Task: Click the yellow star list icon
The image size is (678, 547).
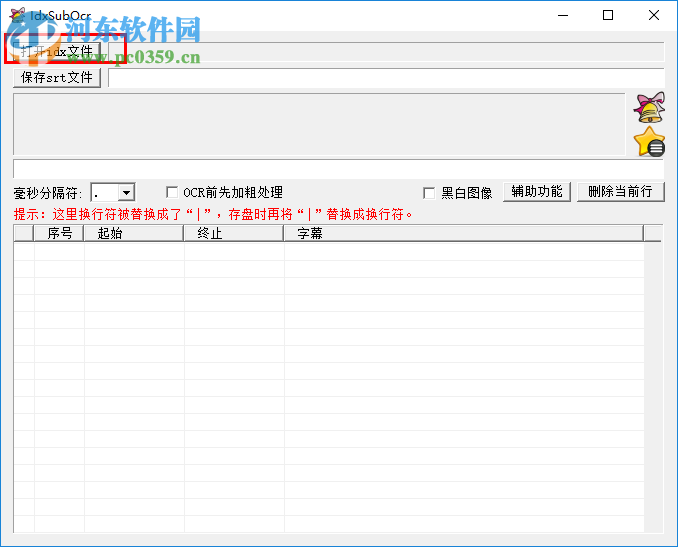Action: click(649, 141)
